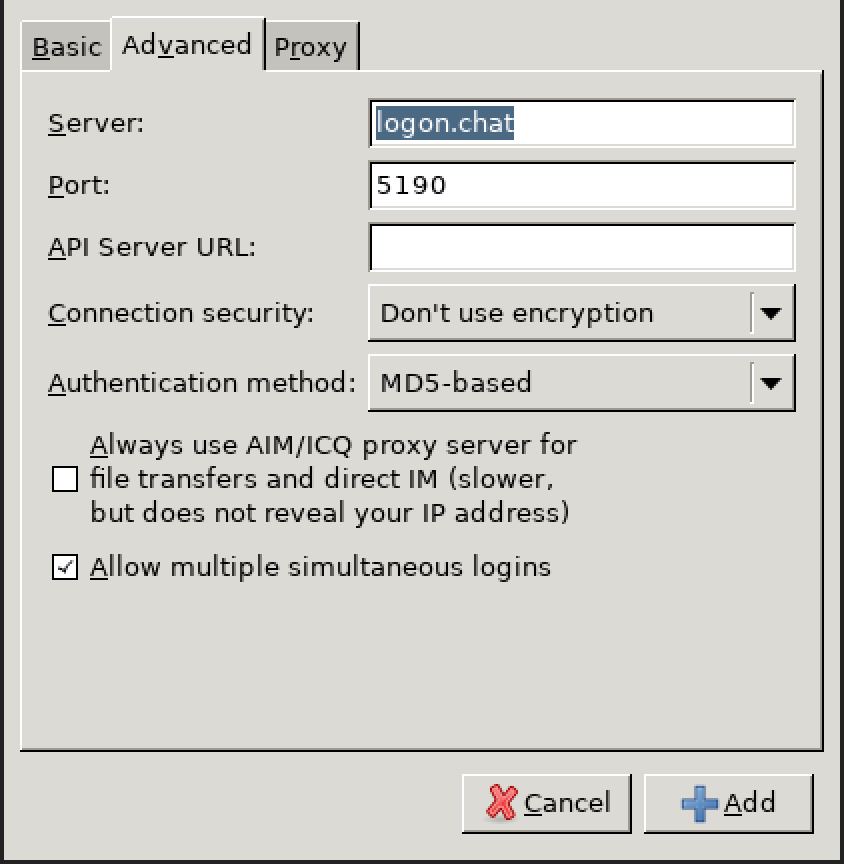Click the Connection security: label
844x864 pixels.
[181, 313]
